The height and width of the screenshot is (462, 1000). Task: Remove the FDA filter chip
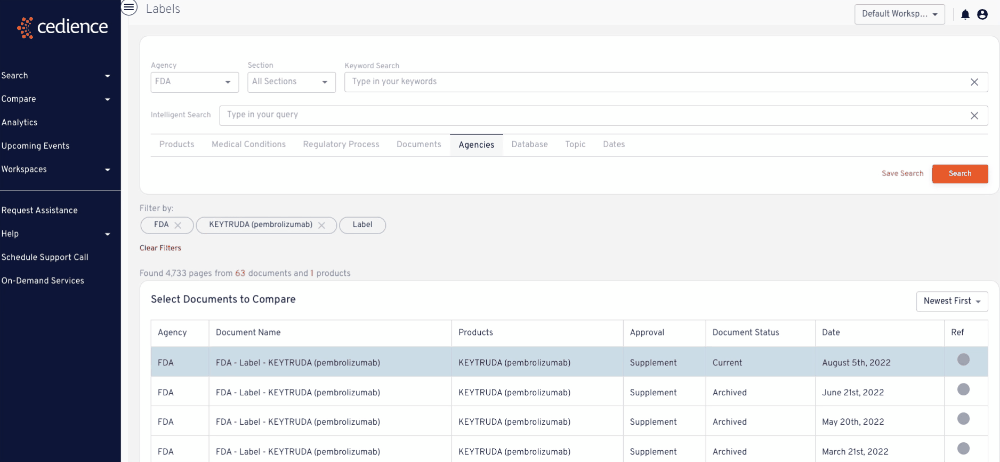point(178,225)
